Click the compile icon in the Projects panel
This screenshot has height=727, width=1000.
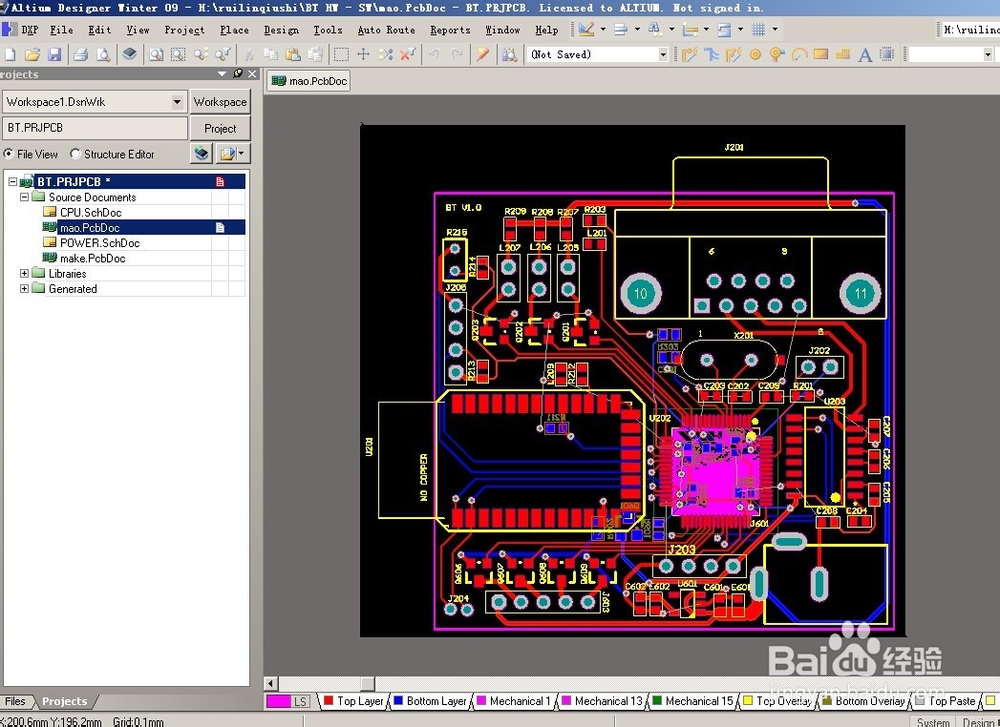click(202, 154)
